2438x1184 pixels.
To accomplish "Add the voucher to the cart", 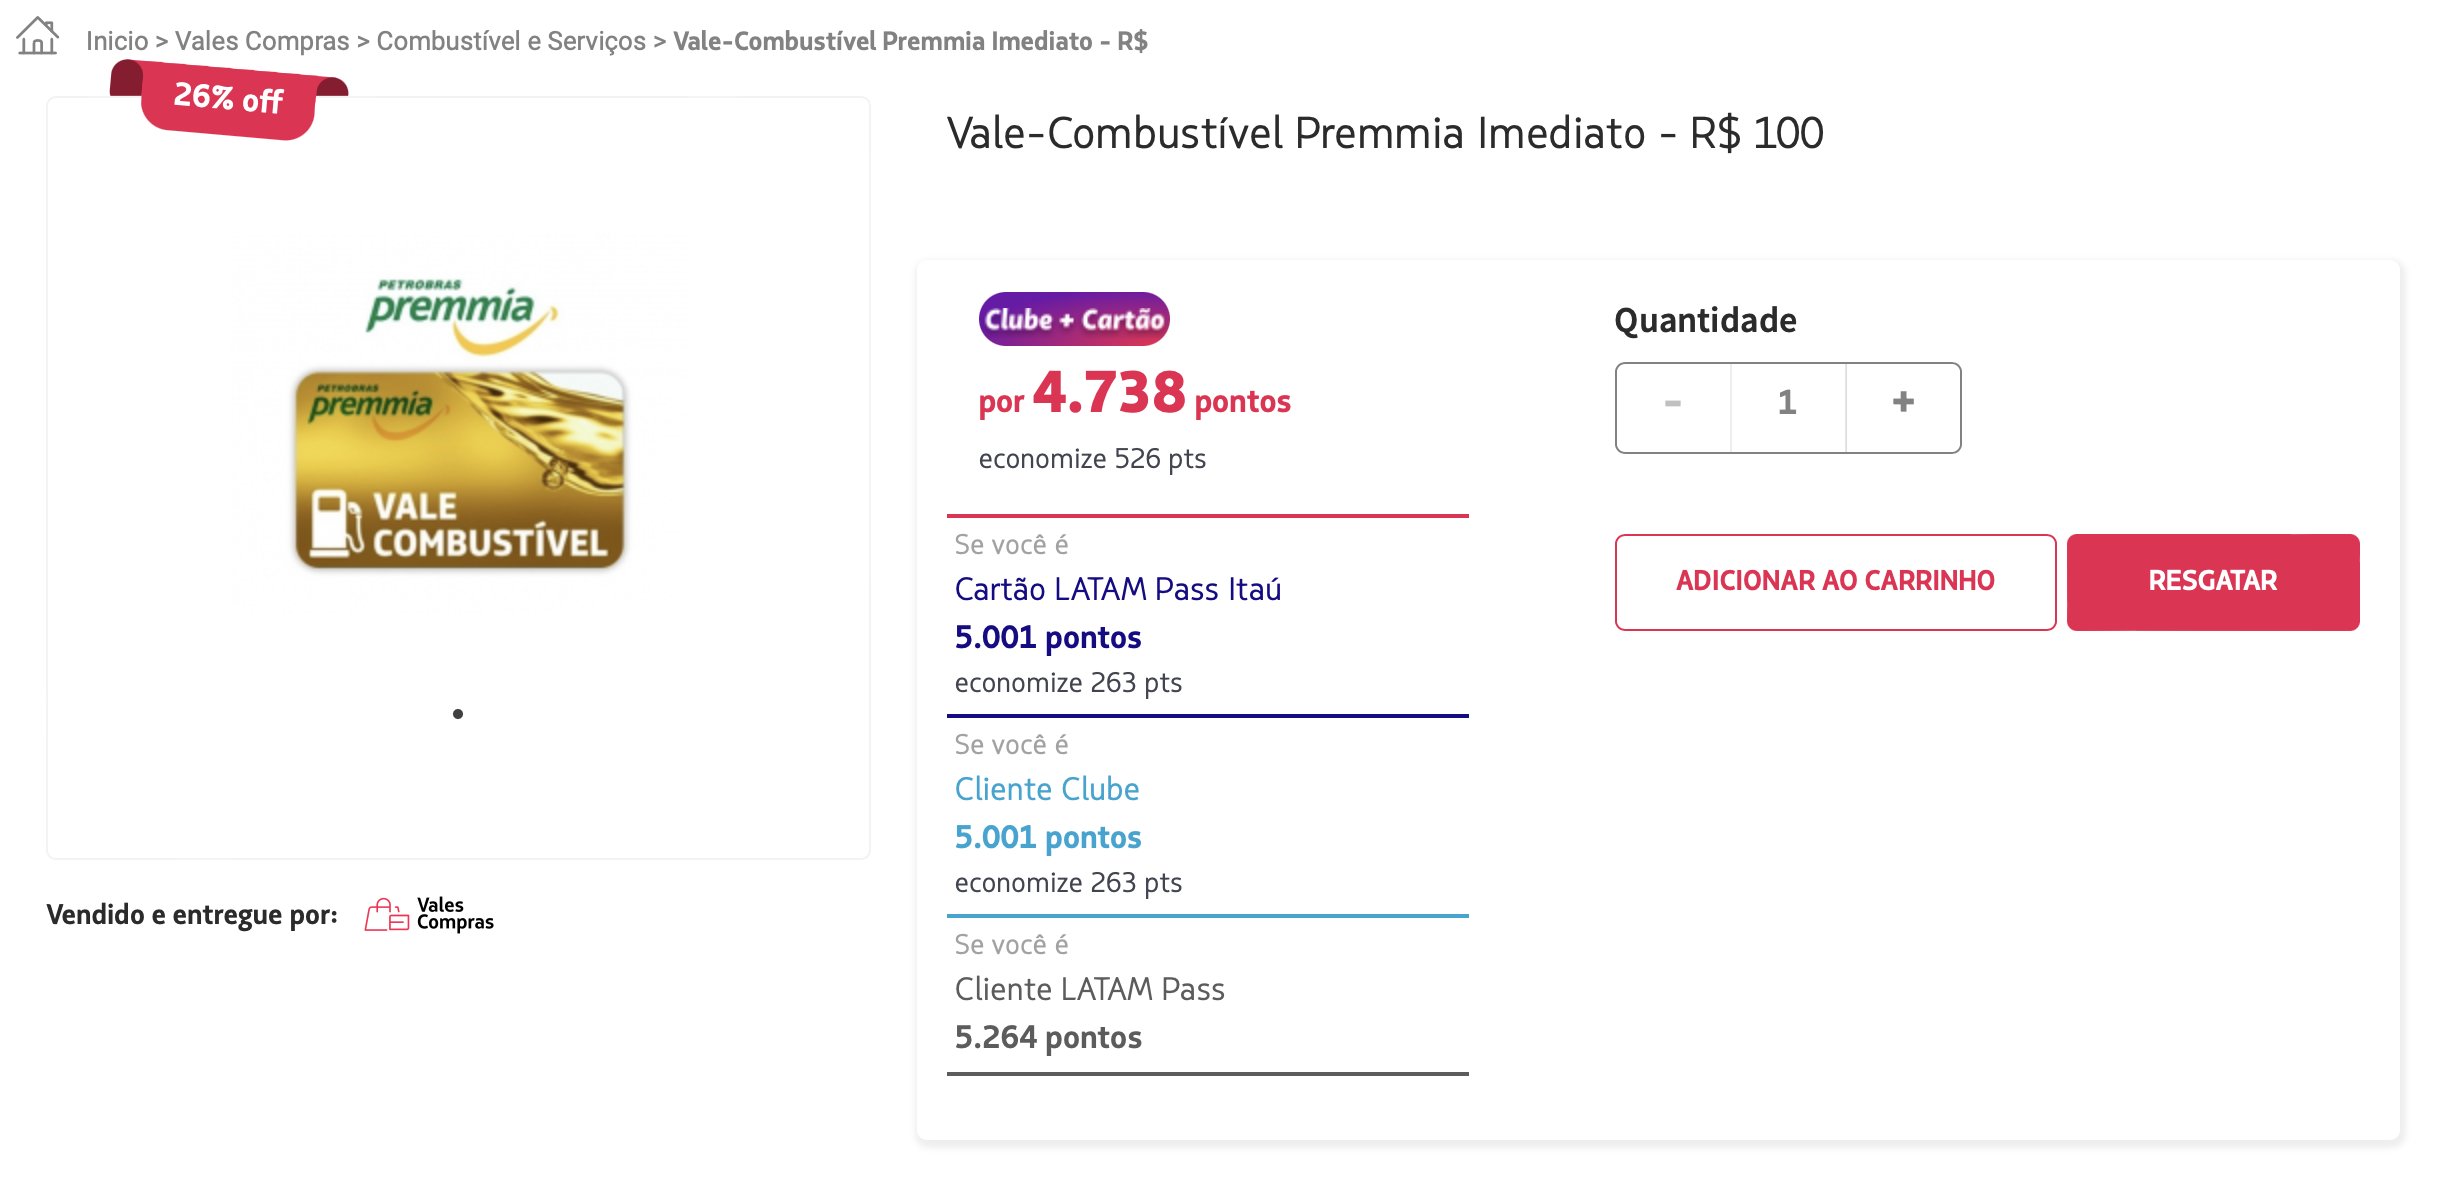I will (x=1835, y=581).
